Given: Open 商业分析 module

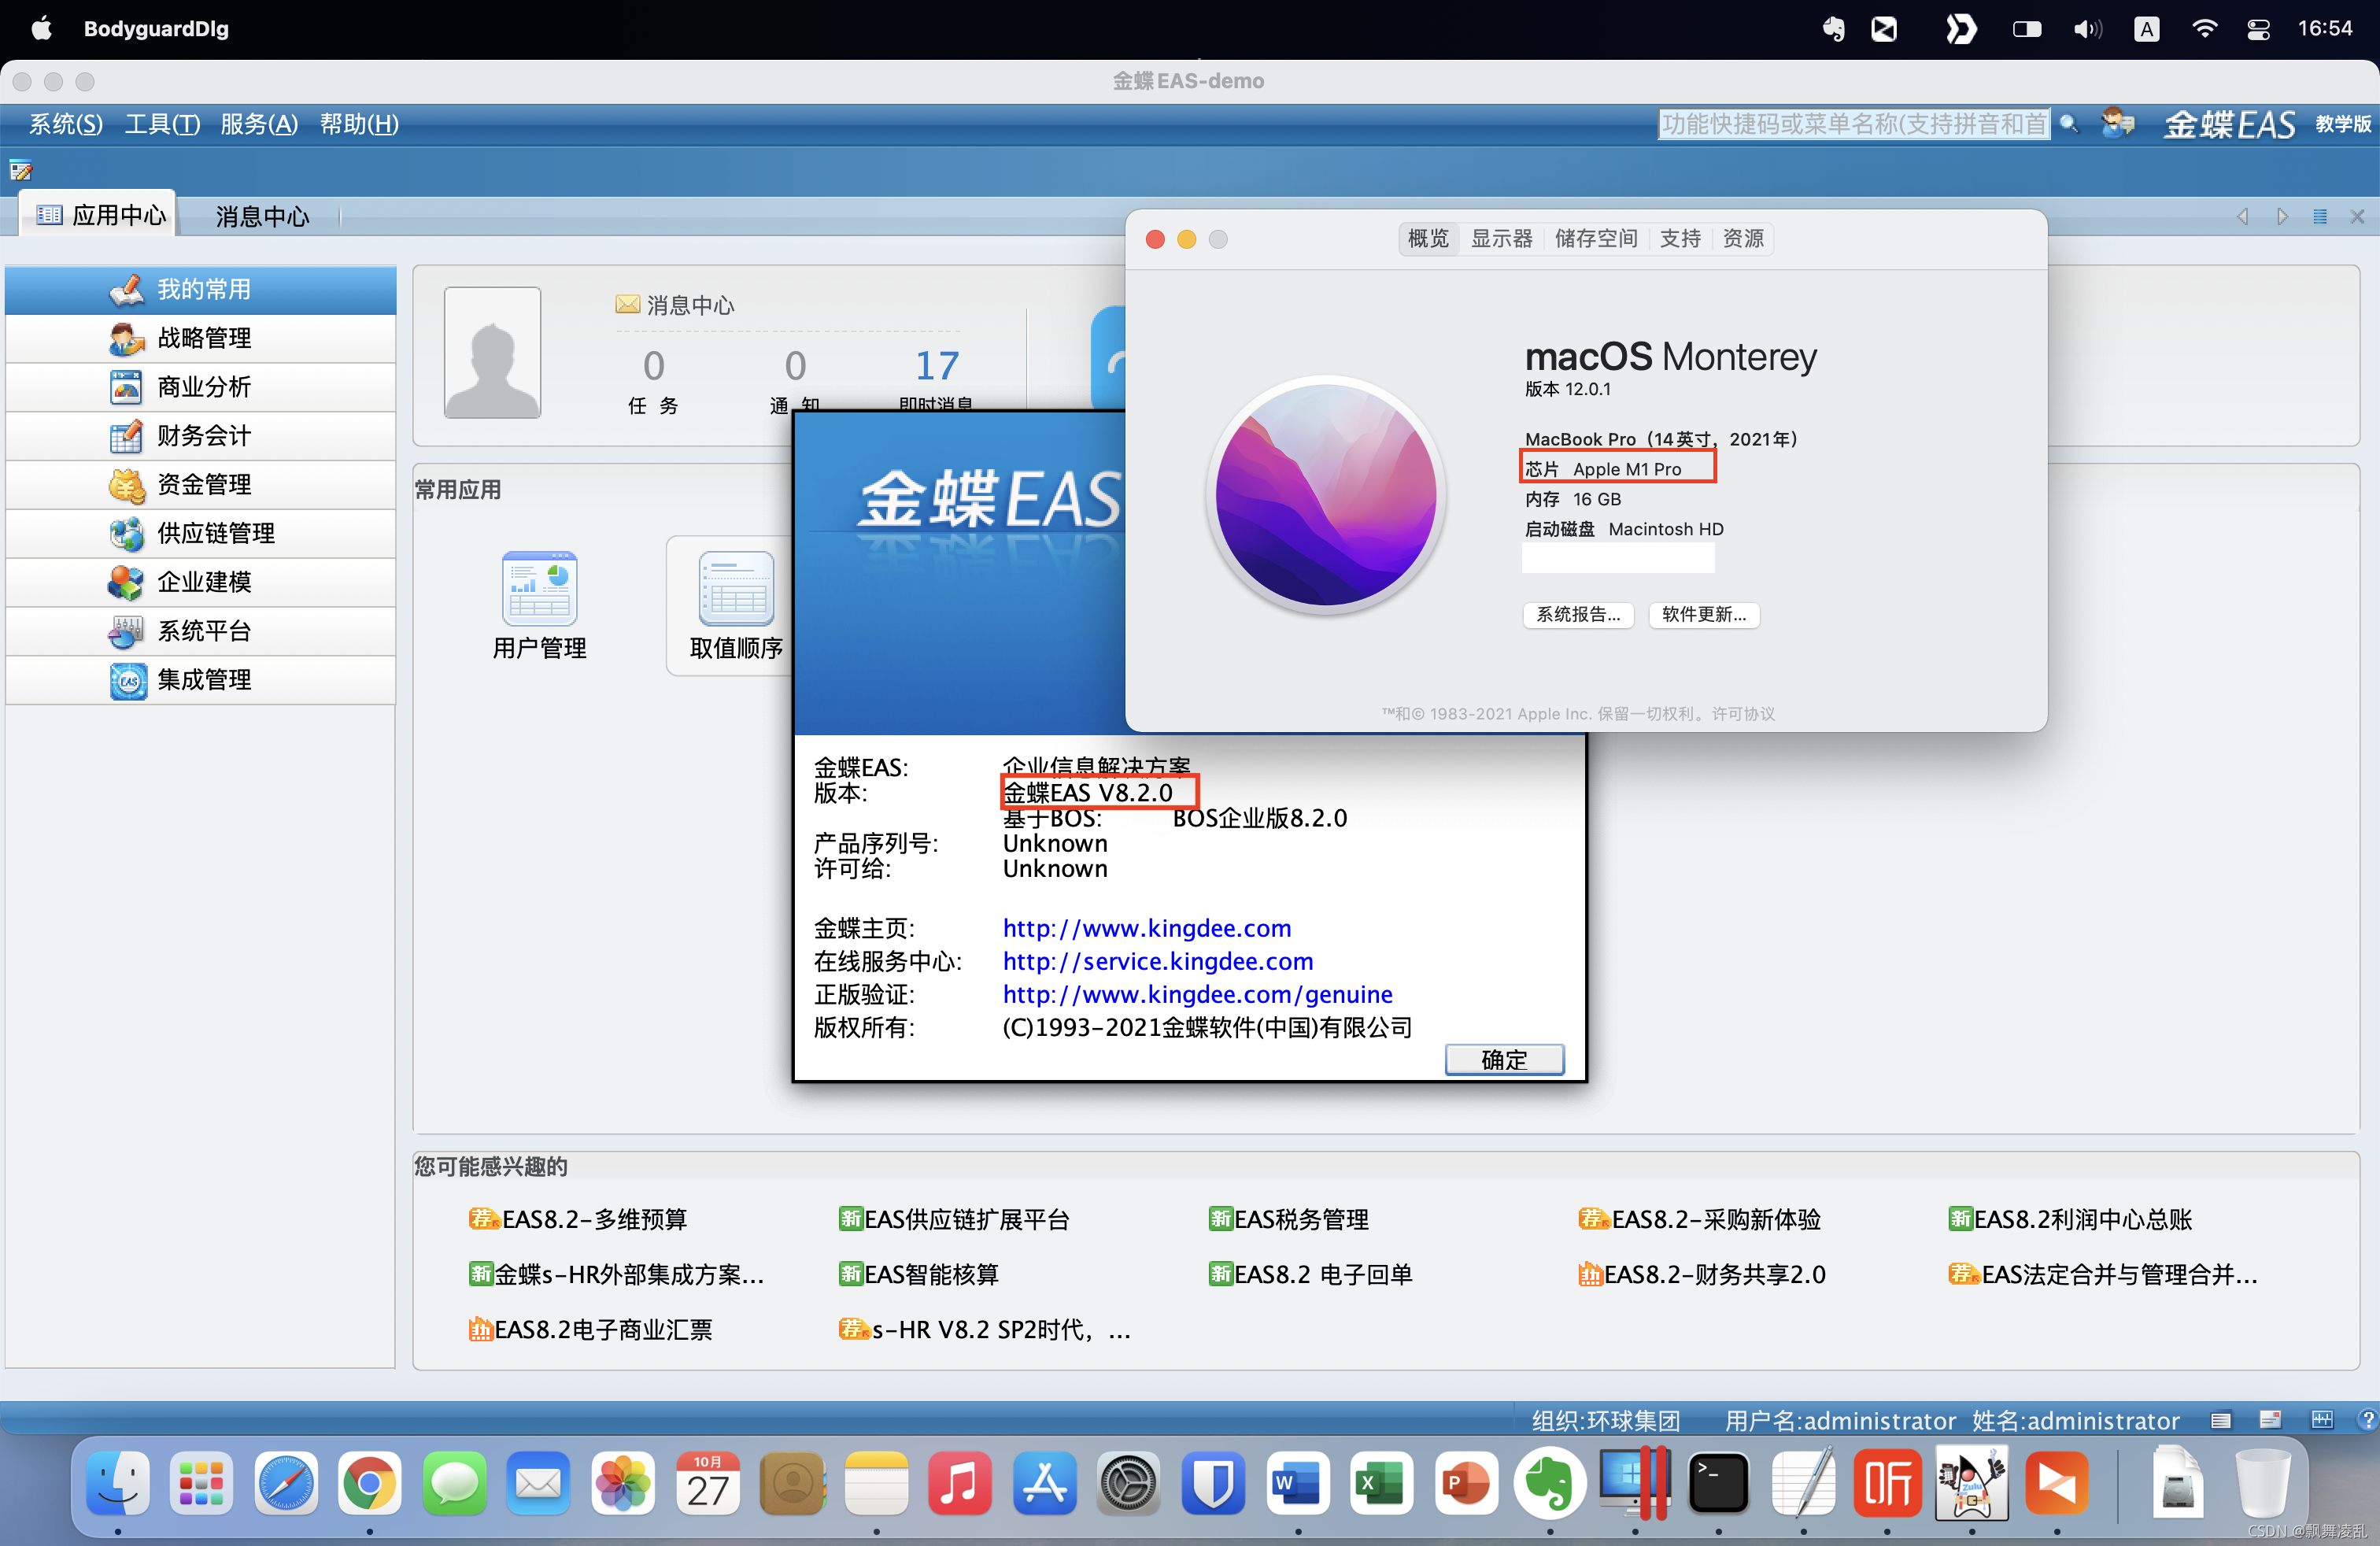Looking at the screenshot, I should tap(200, 387).
